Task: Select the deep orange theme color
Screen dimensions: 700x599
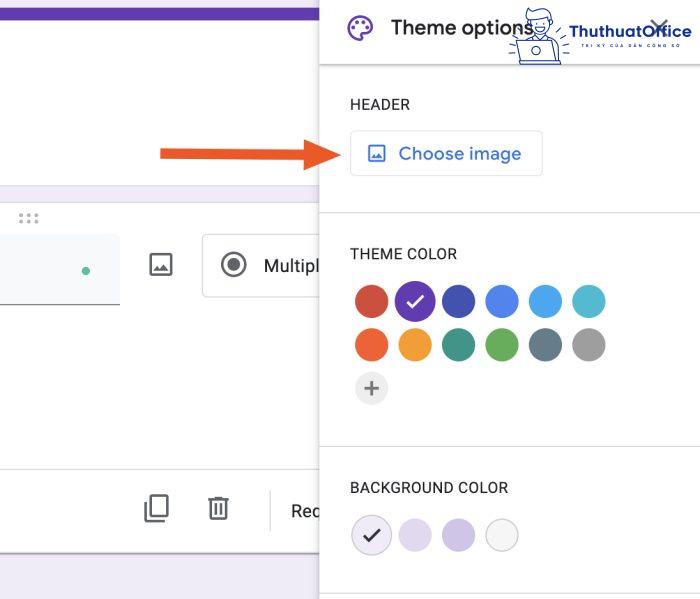Action: click(x=371, y=345)
